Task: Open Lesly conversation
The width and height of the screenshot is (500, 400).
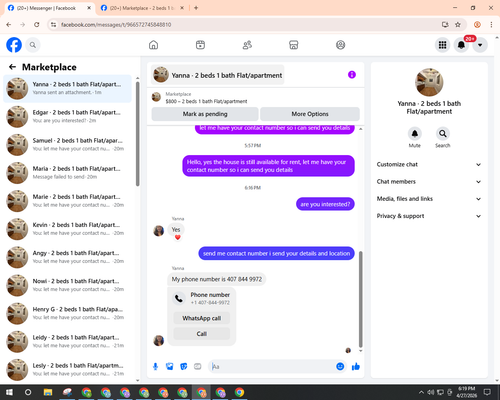Action: click(x=67, y=370)
